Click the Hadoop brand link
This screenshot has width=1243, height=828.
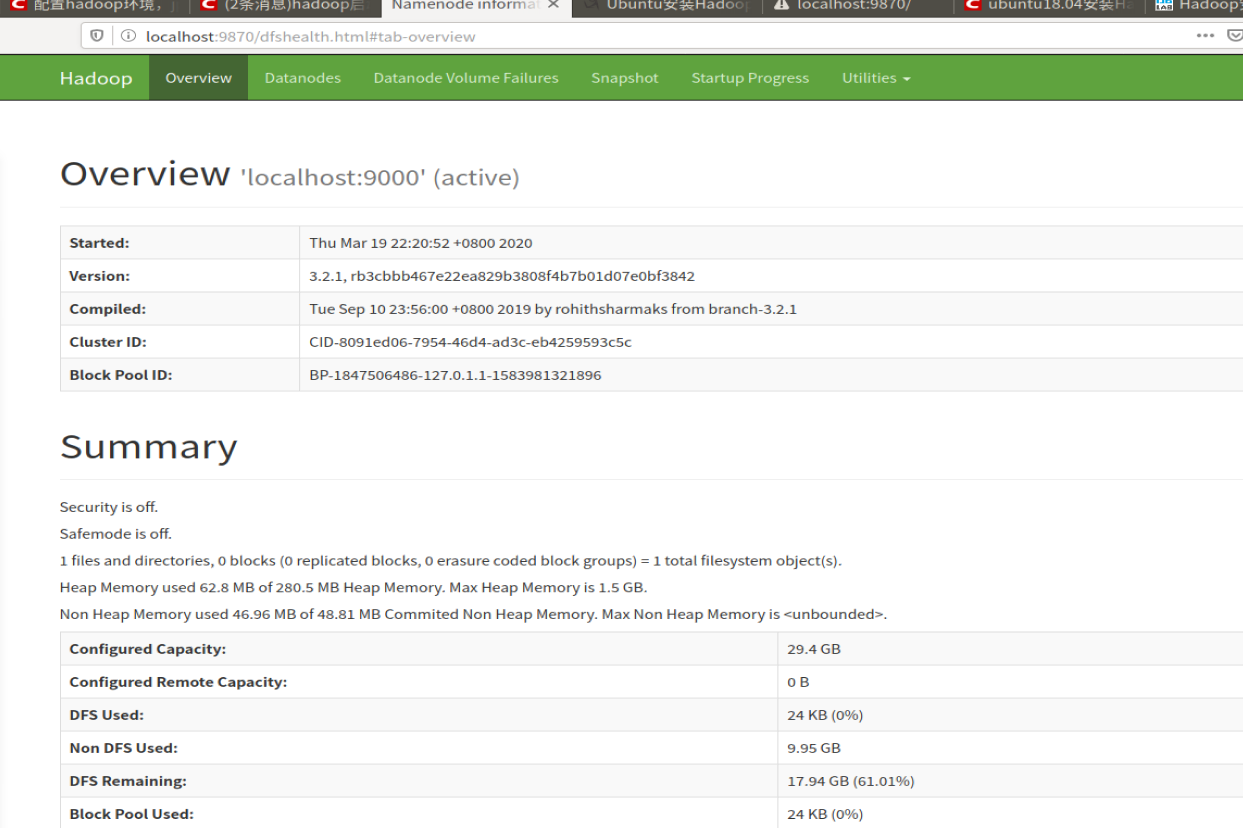point(96,78)
